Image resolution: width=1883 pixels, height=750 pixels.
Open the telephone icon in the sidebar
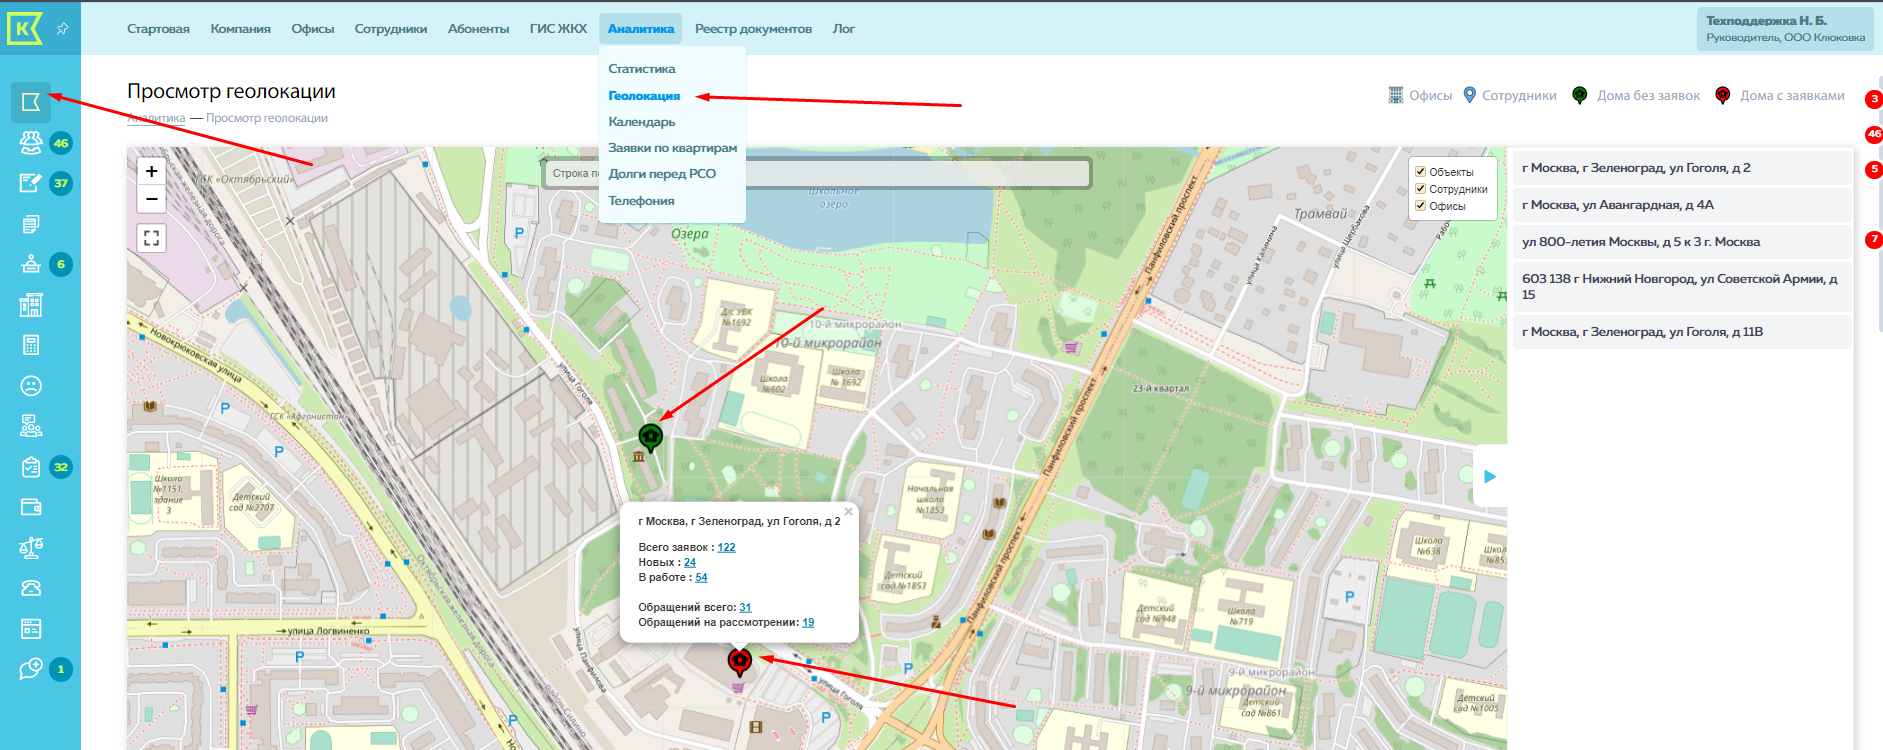[31, 588]
